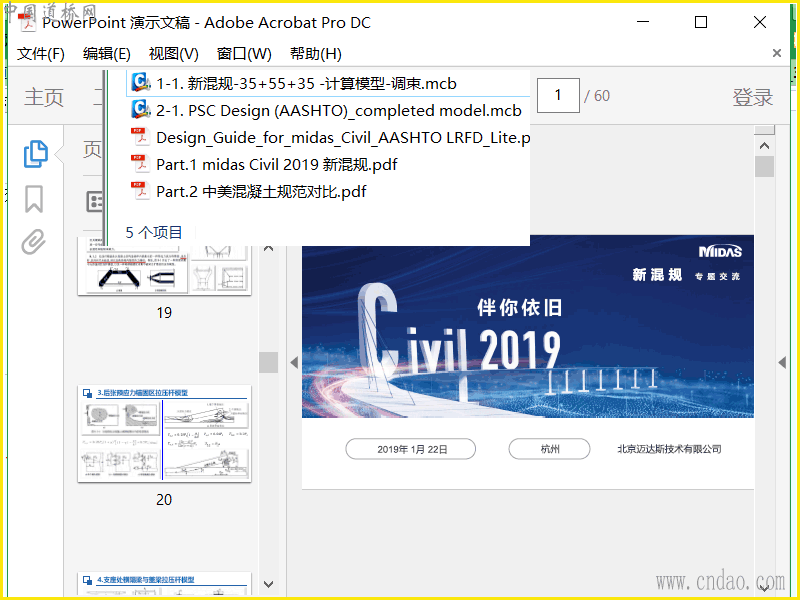Open file 1-1. 新混规-35+55+35 mcb
This screenshot has width=800, height=600.
click(x=306, y=83)
